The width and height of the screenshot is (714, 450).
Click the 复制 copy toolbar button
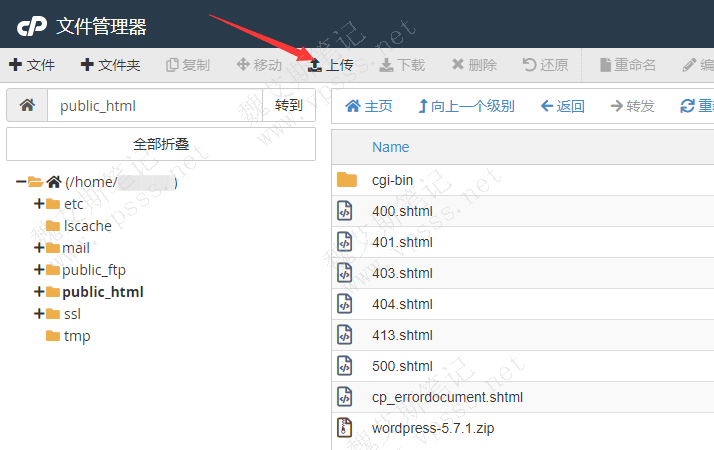click(188, 65)
